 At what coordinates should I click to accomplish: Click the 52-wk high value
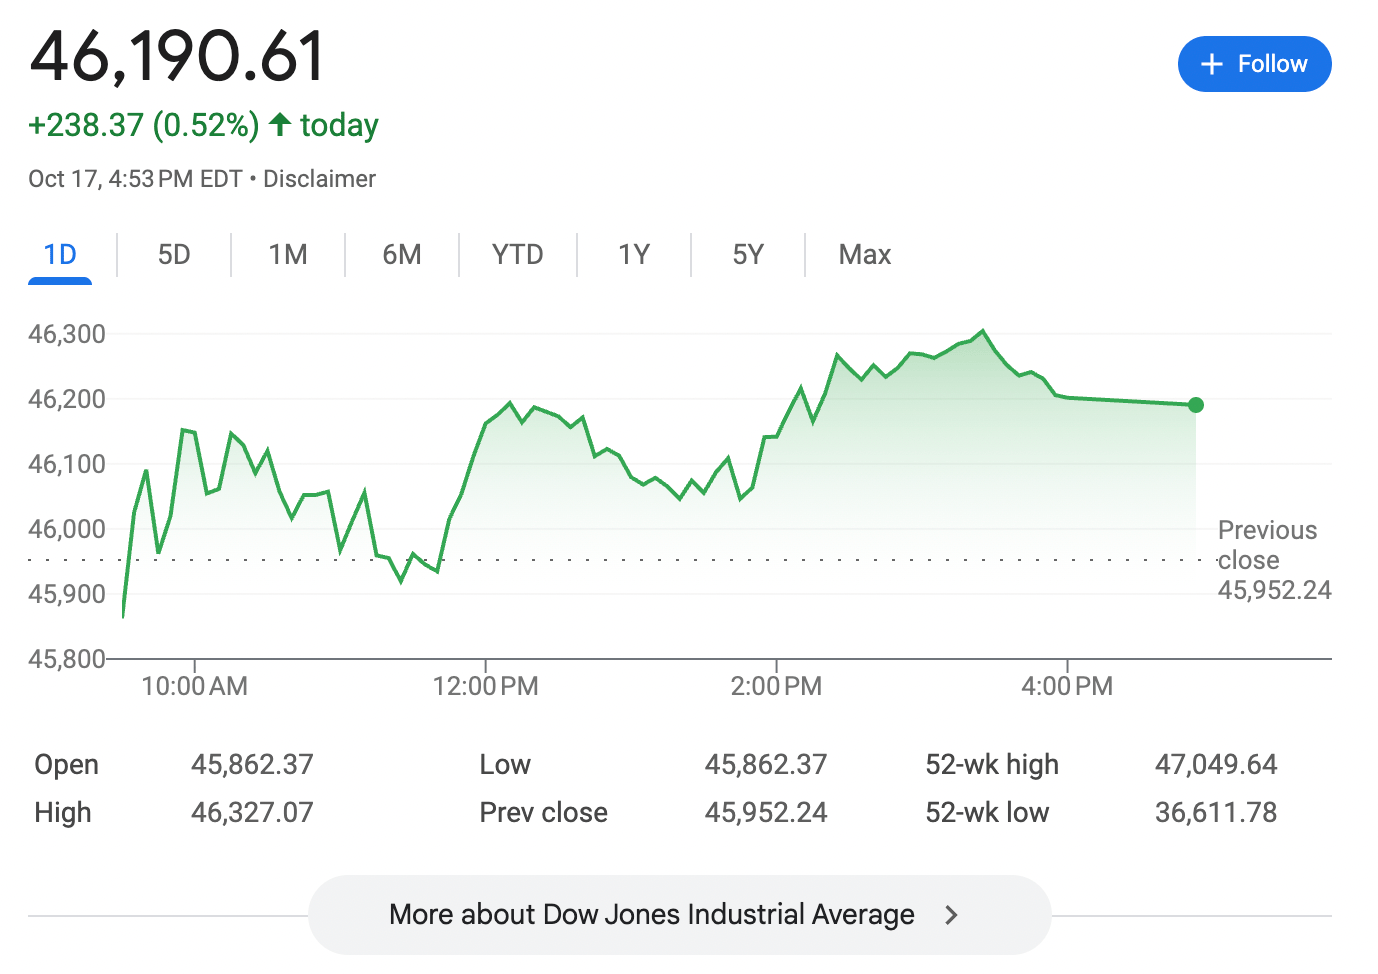(x=1216, y=765)
